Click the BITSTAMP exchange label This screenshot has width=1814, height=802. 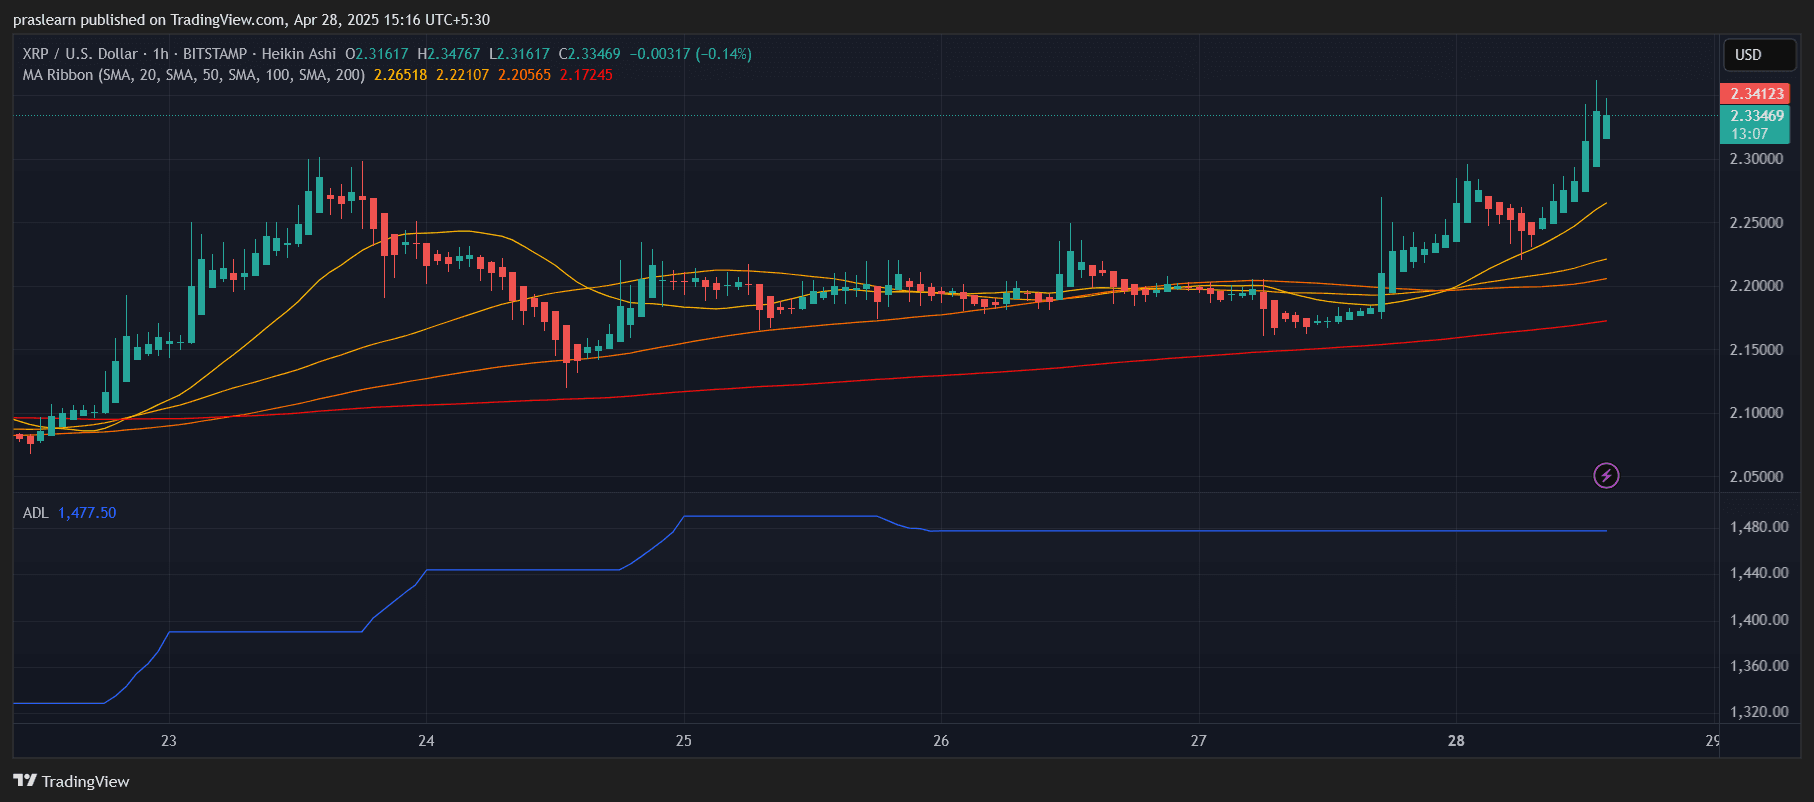[215, 54]
